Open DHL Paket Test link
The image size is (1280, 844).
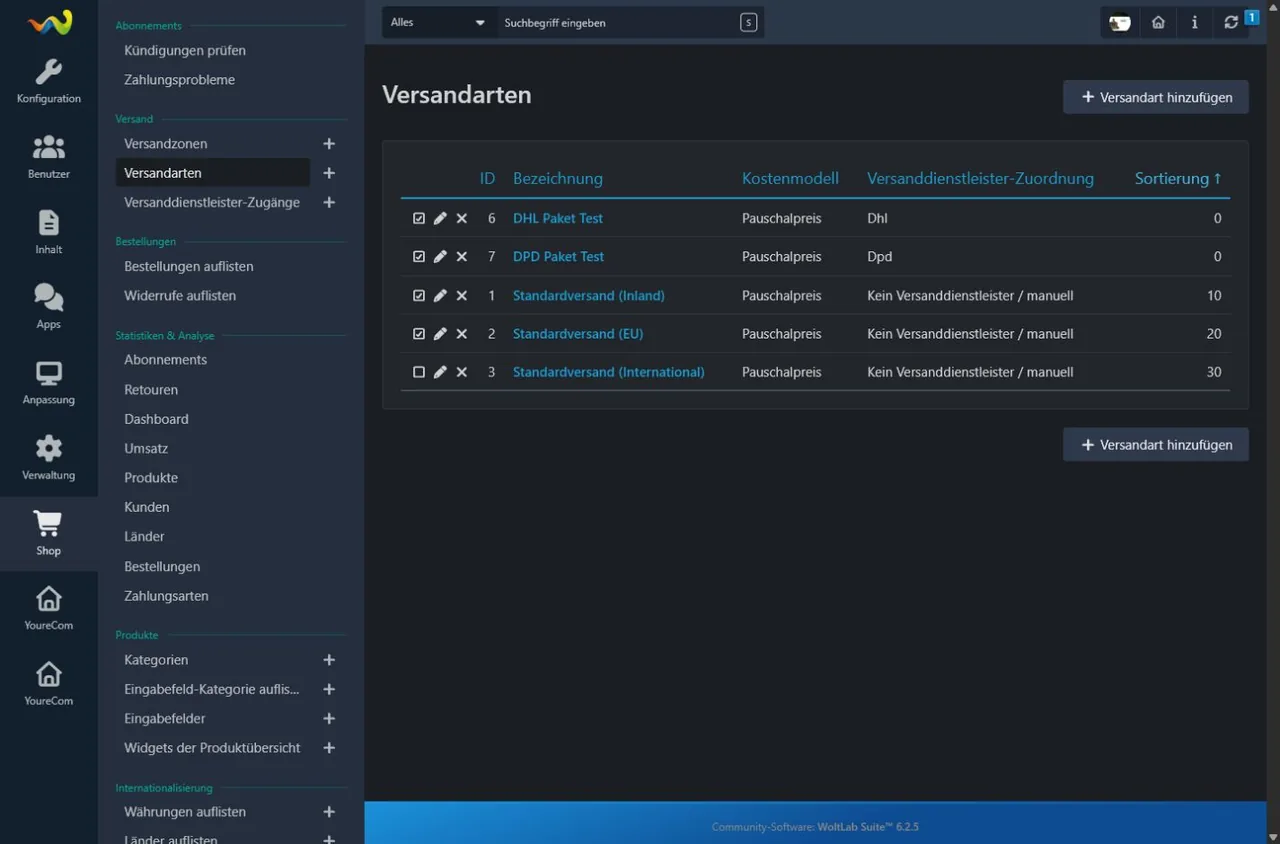558,218
